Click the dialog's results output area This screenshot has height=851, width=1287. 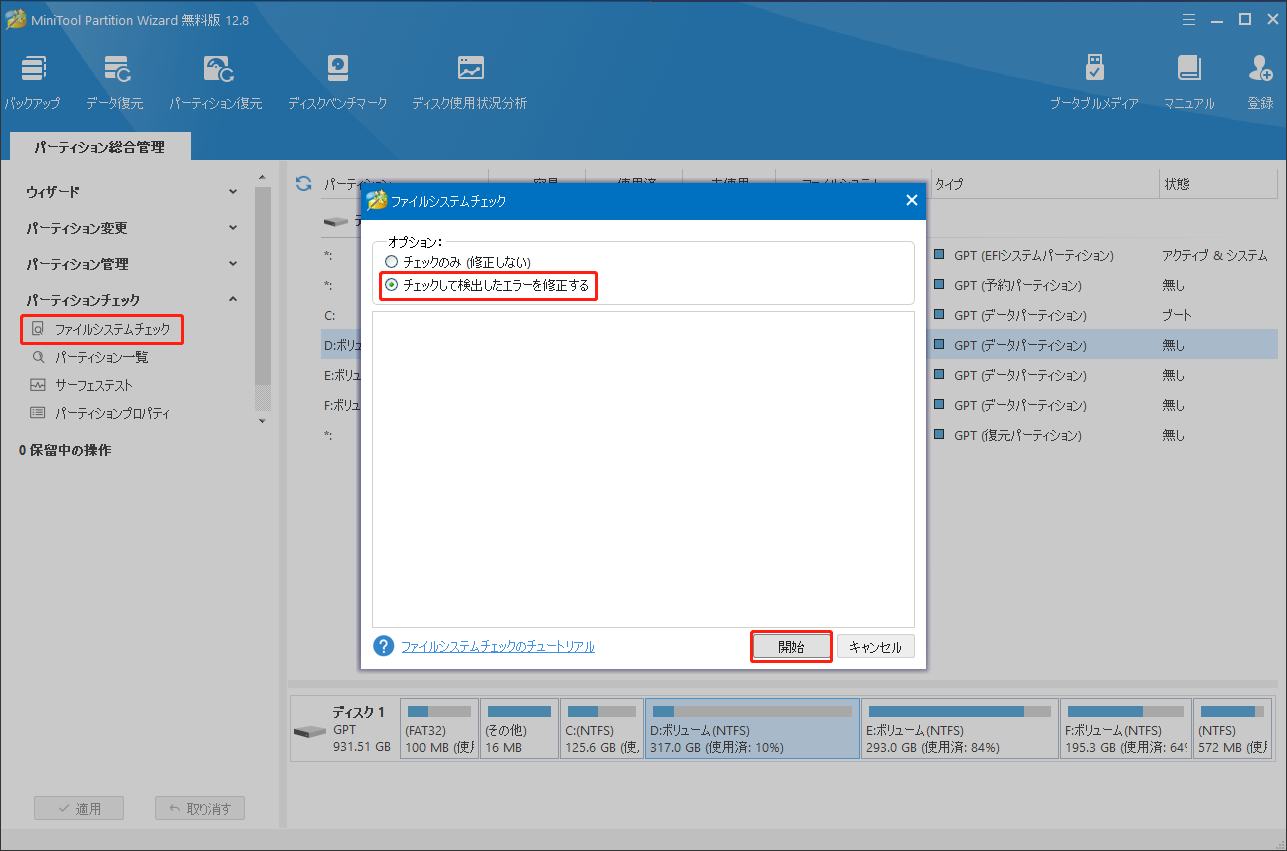(x=643, y=469)
